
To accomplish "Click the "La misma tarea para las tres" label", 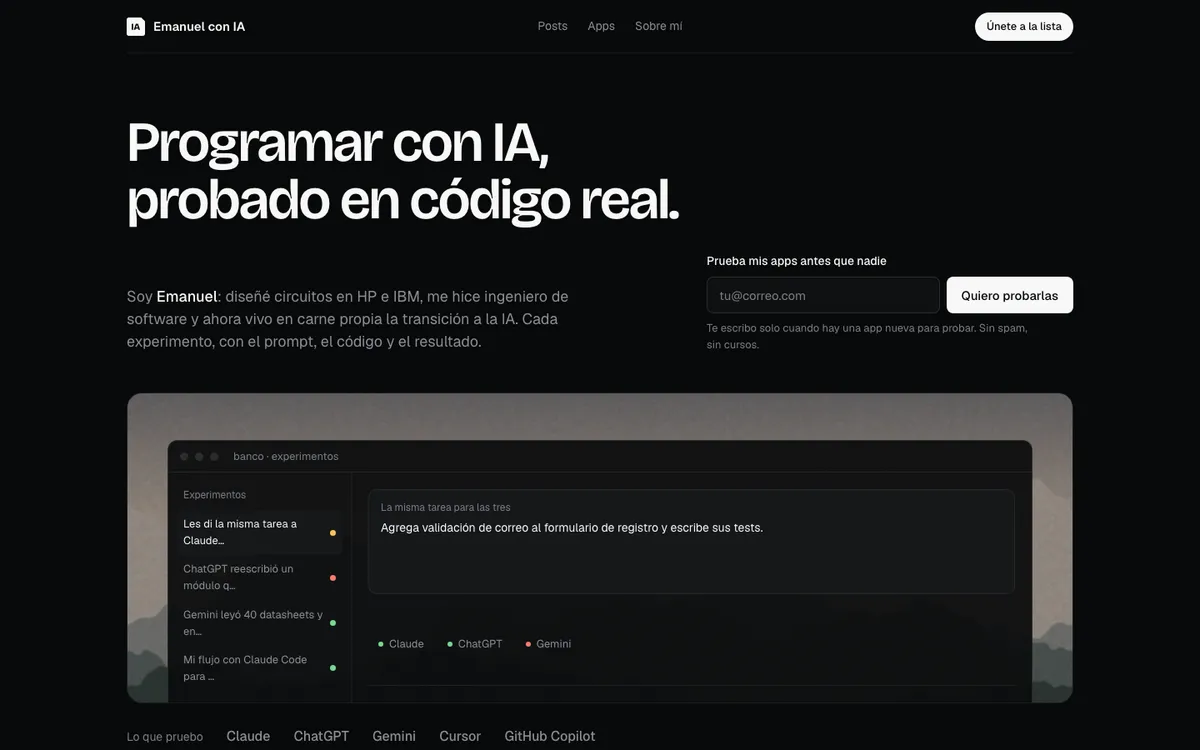I will pyautogui.click(x=446, y=507).
